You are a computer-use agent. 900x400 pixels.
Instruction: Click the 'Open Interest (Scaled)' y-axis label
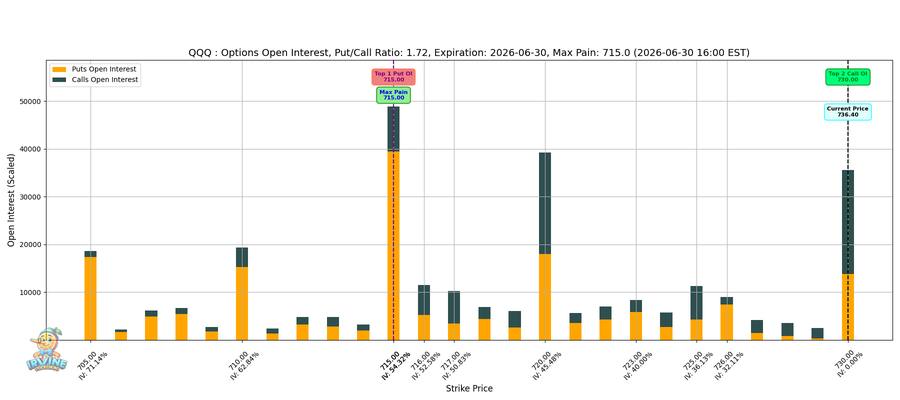pyautogui.click(x=11, y=200)
